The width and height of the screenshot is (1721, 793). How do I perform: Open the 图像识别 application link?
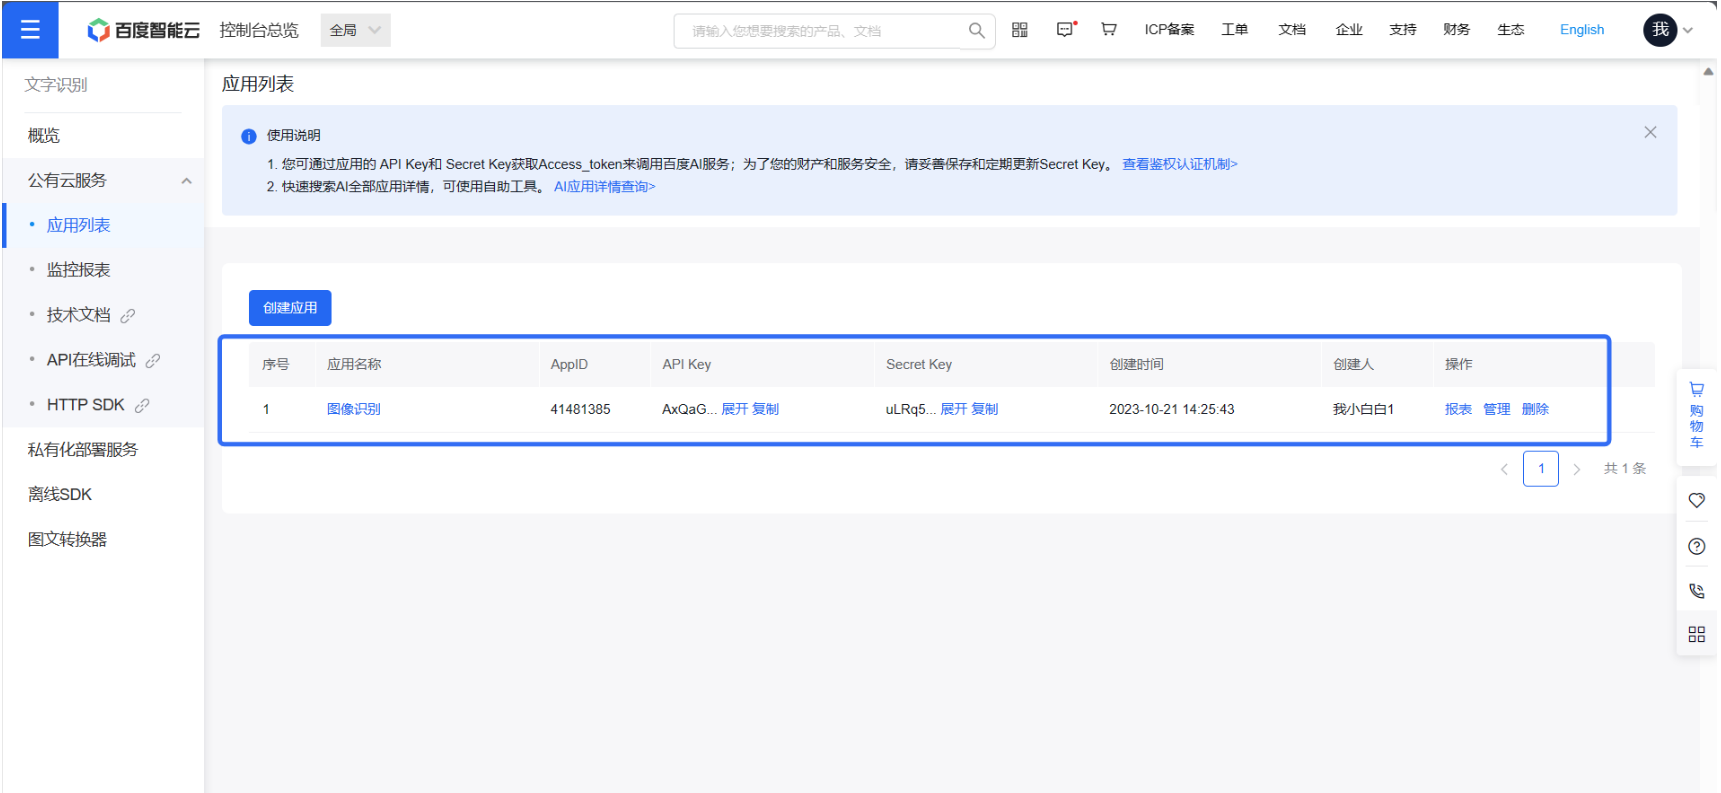(354, 409)
